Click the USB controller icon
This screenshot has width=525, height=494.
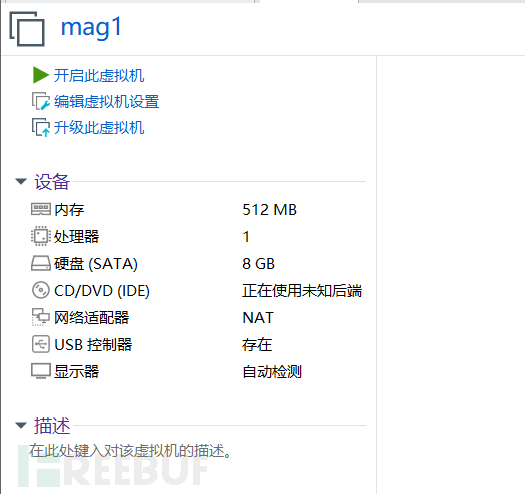point(41,344)
